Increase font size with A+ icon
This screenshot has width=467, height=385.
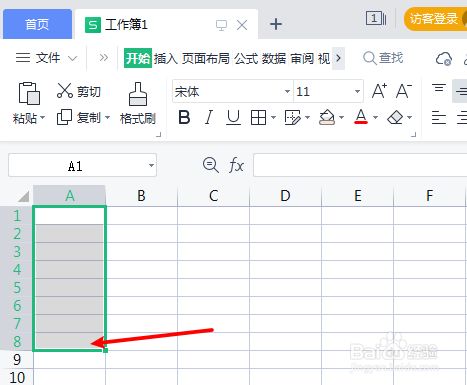379,91
